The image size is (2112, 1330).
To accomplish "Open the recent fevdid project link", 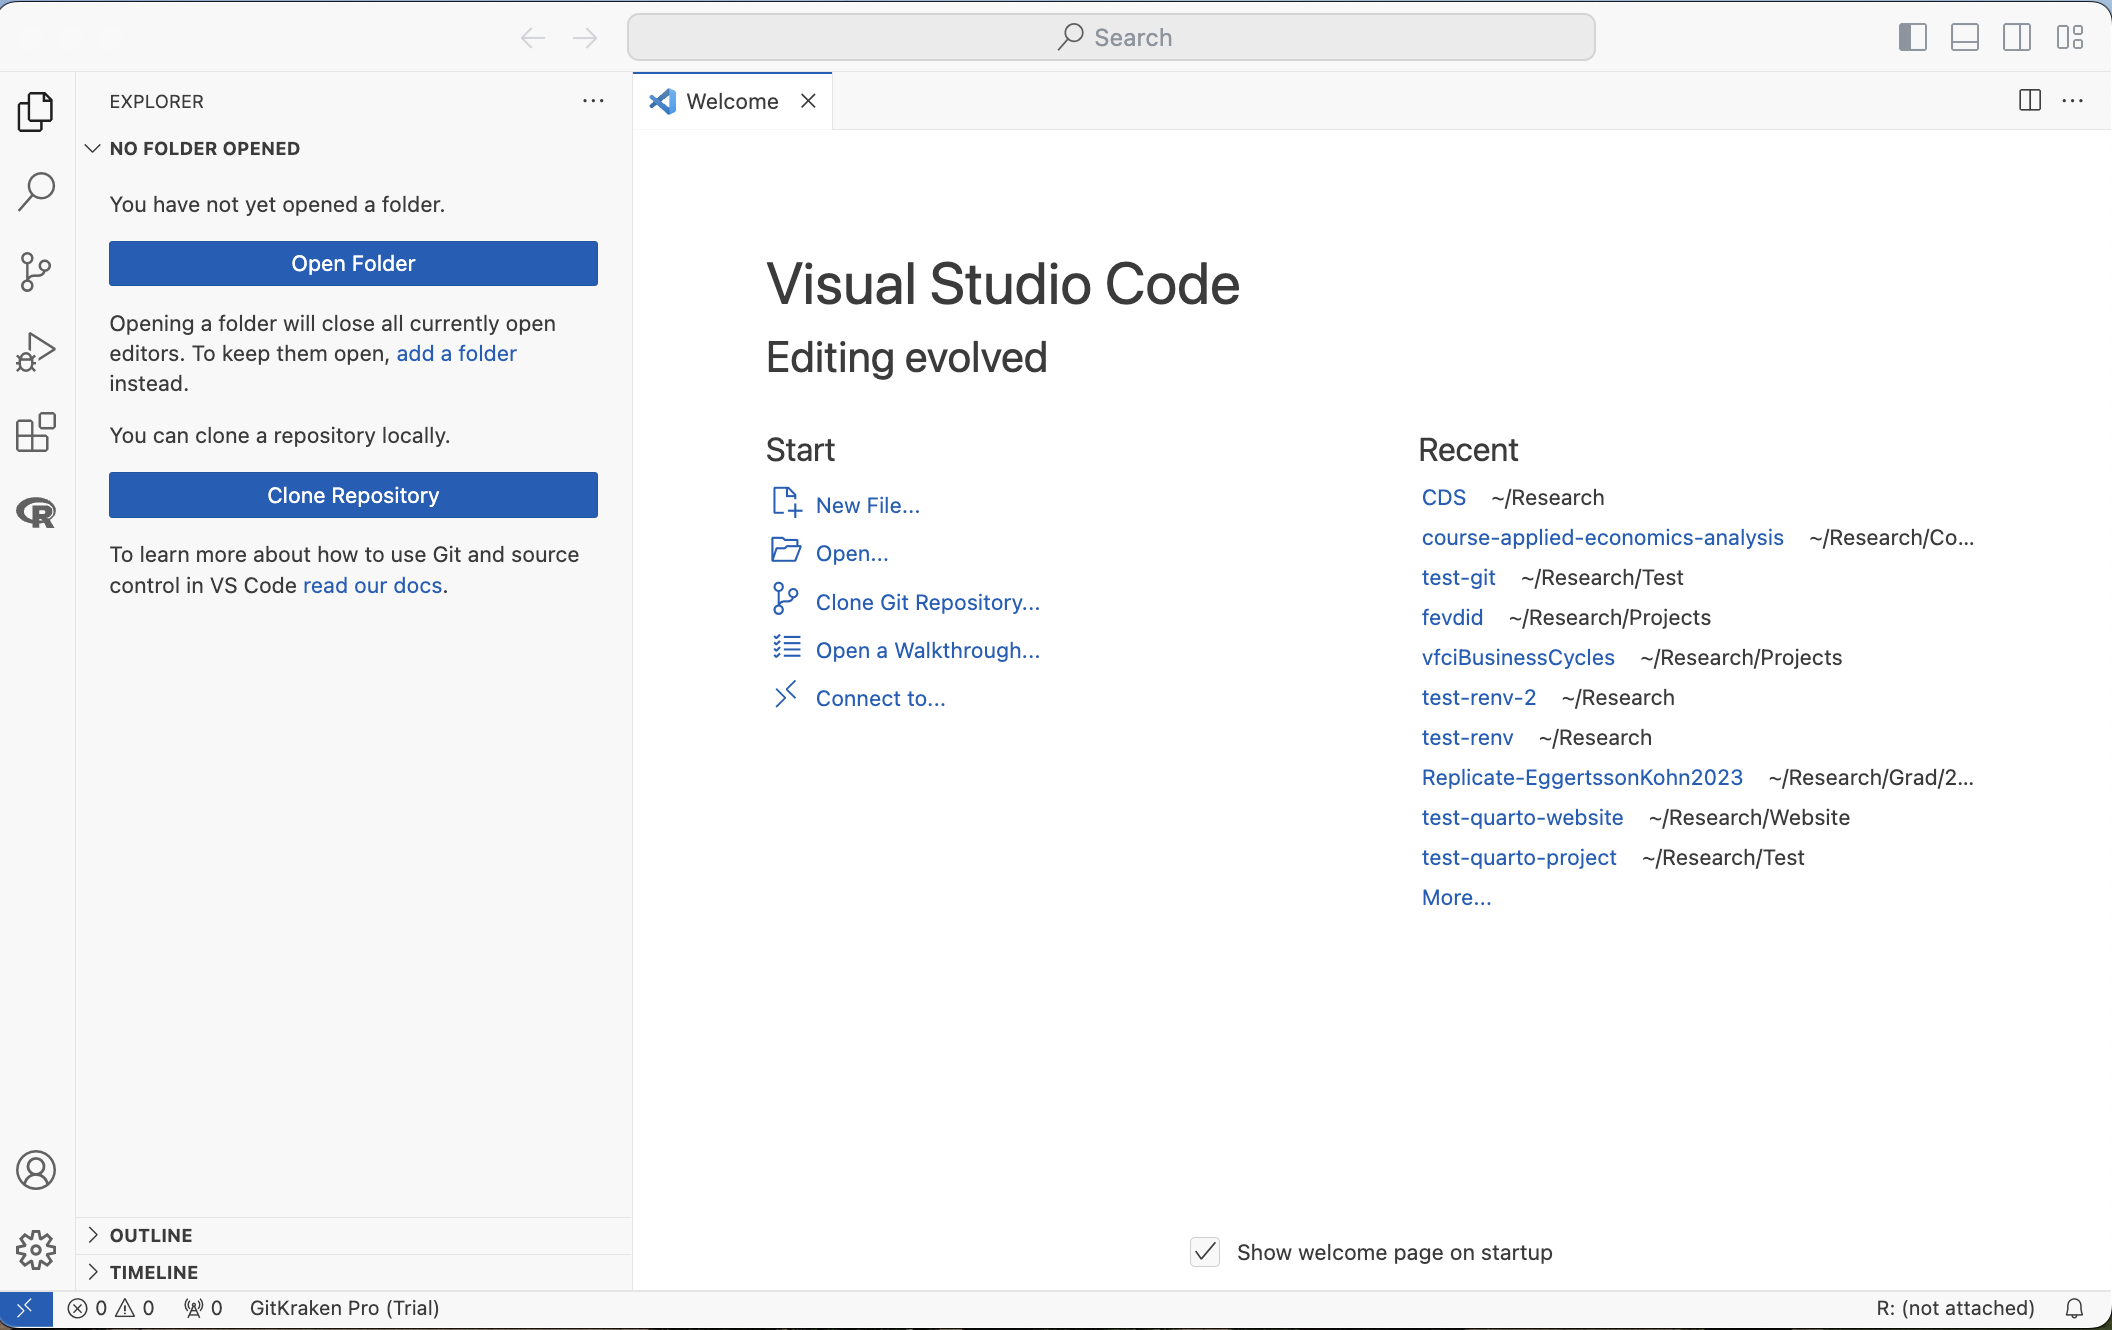I will coord(1452,617).
